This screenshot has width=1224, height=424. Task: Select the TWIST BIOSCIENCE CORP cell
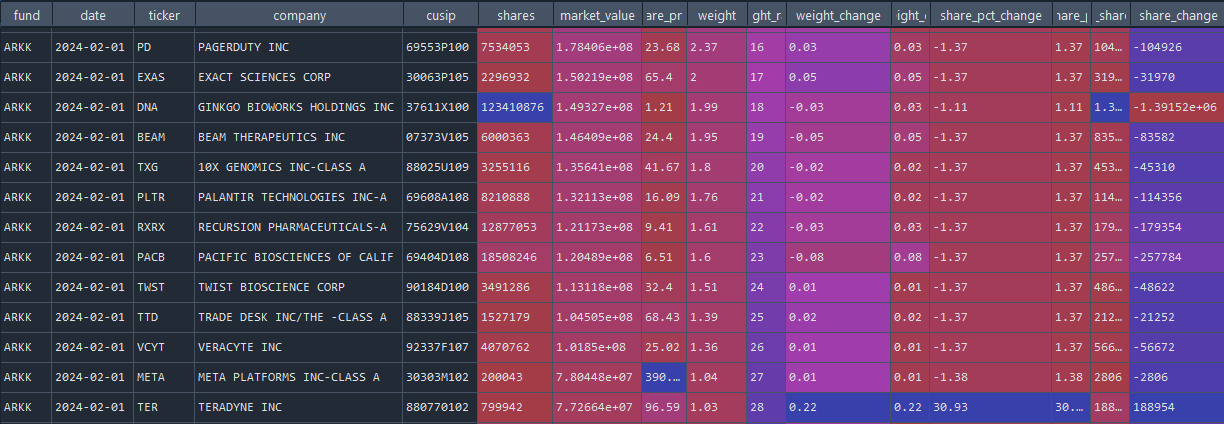pyautogui.click(x=299, y=287)
